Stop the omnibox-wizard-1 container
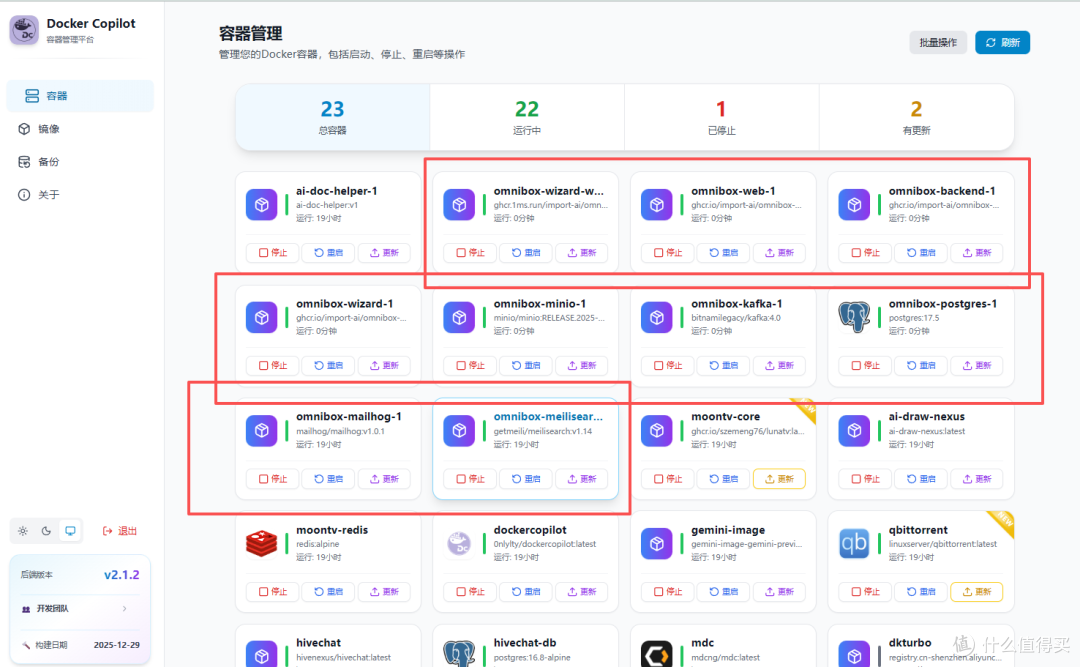 point(272,365)
